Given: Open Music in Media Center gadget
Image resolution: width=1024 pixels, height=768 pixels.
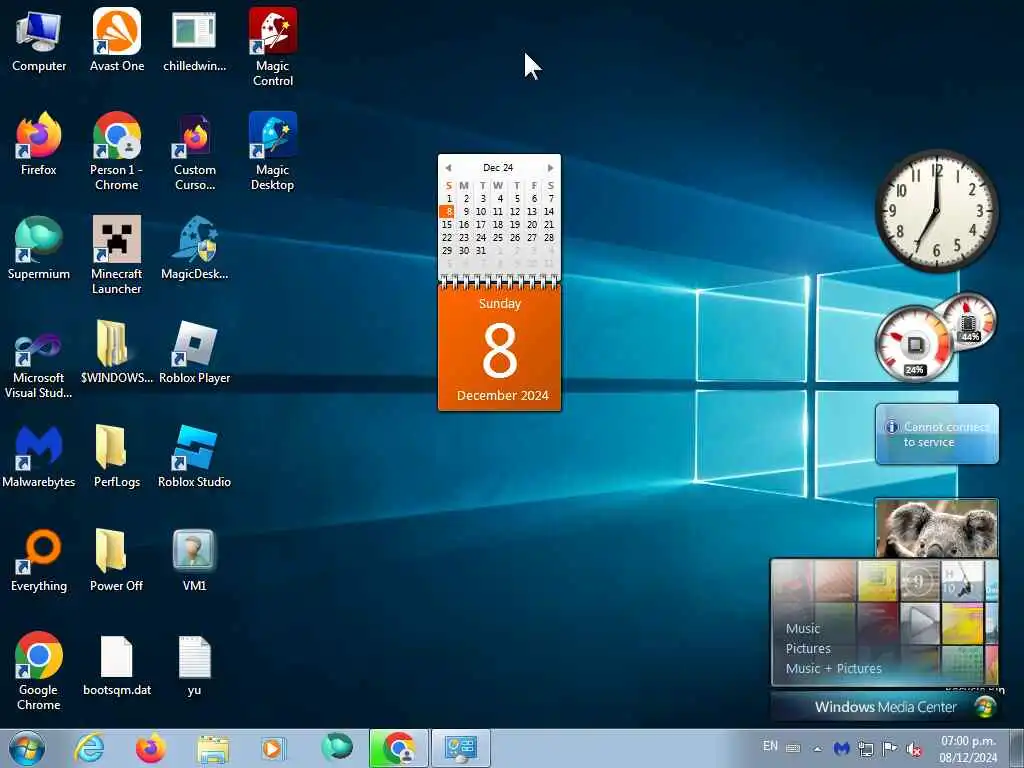Looking at the screenshot, I should pos(803,629).
